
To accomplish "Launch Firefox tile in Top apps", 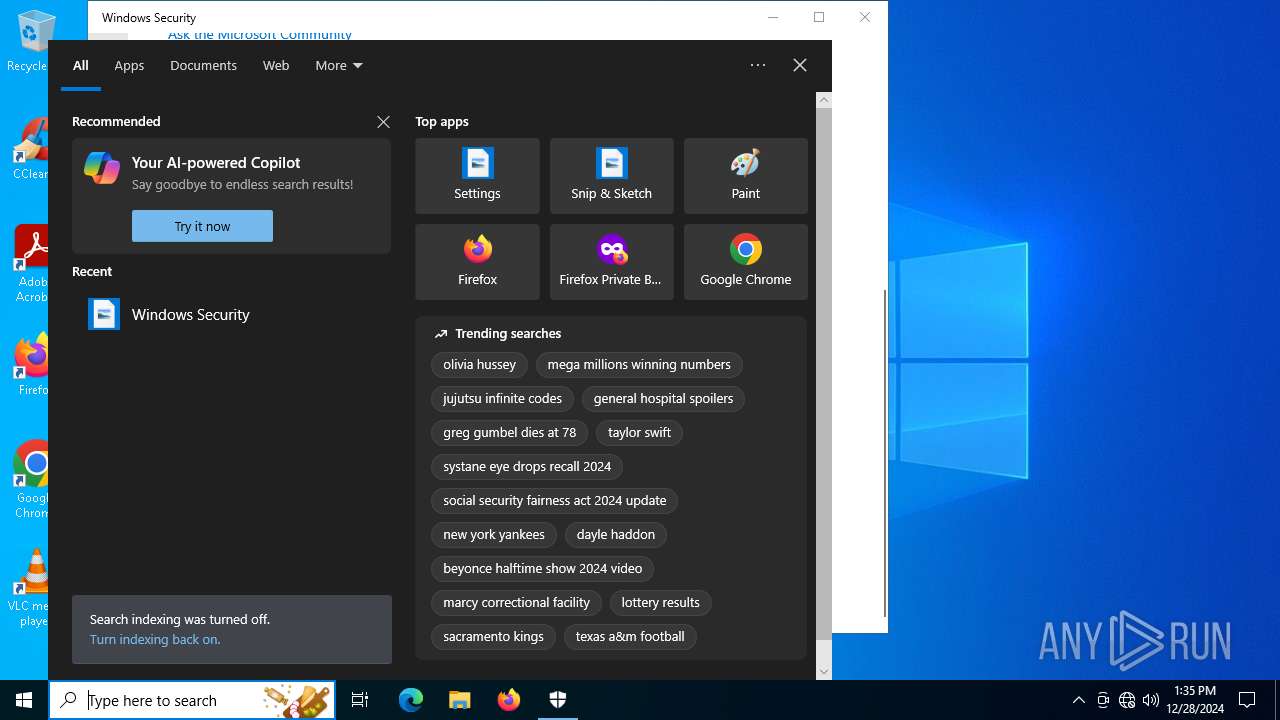I will tap(477, 262).
